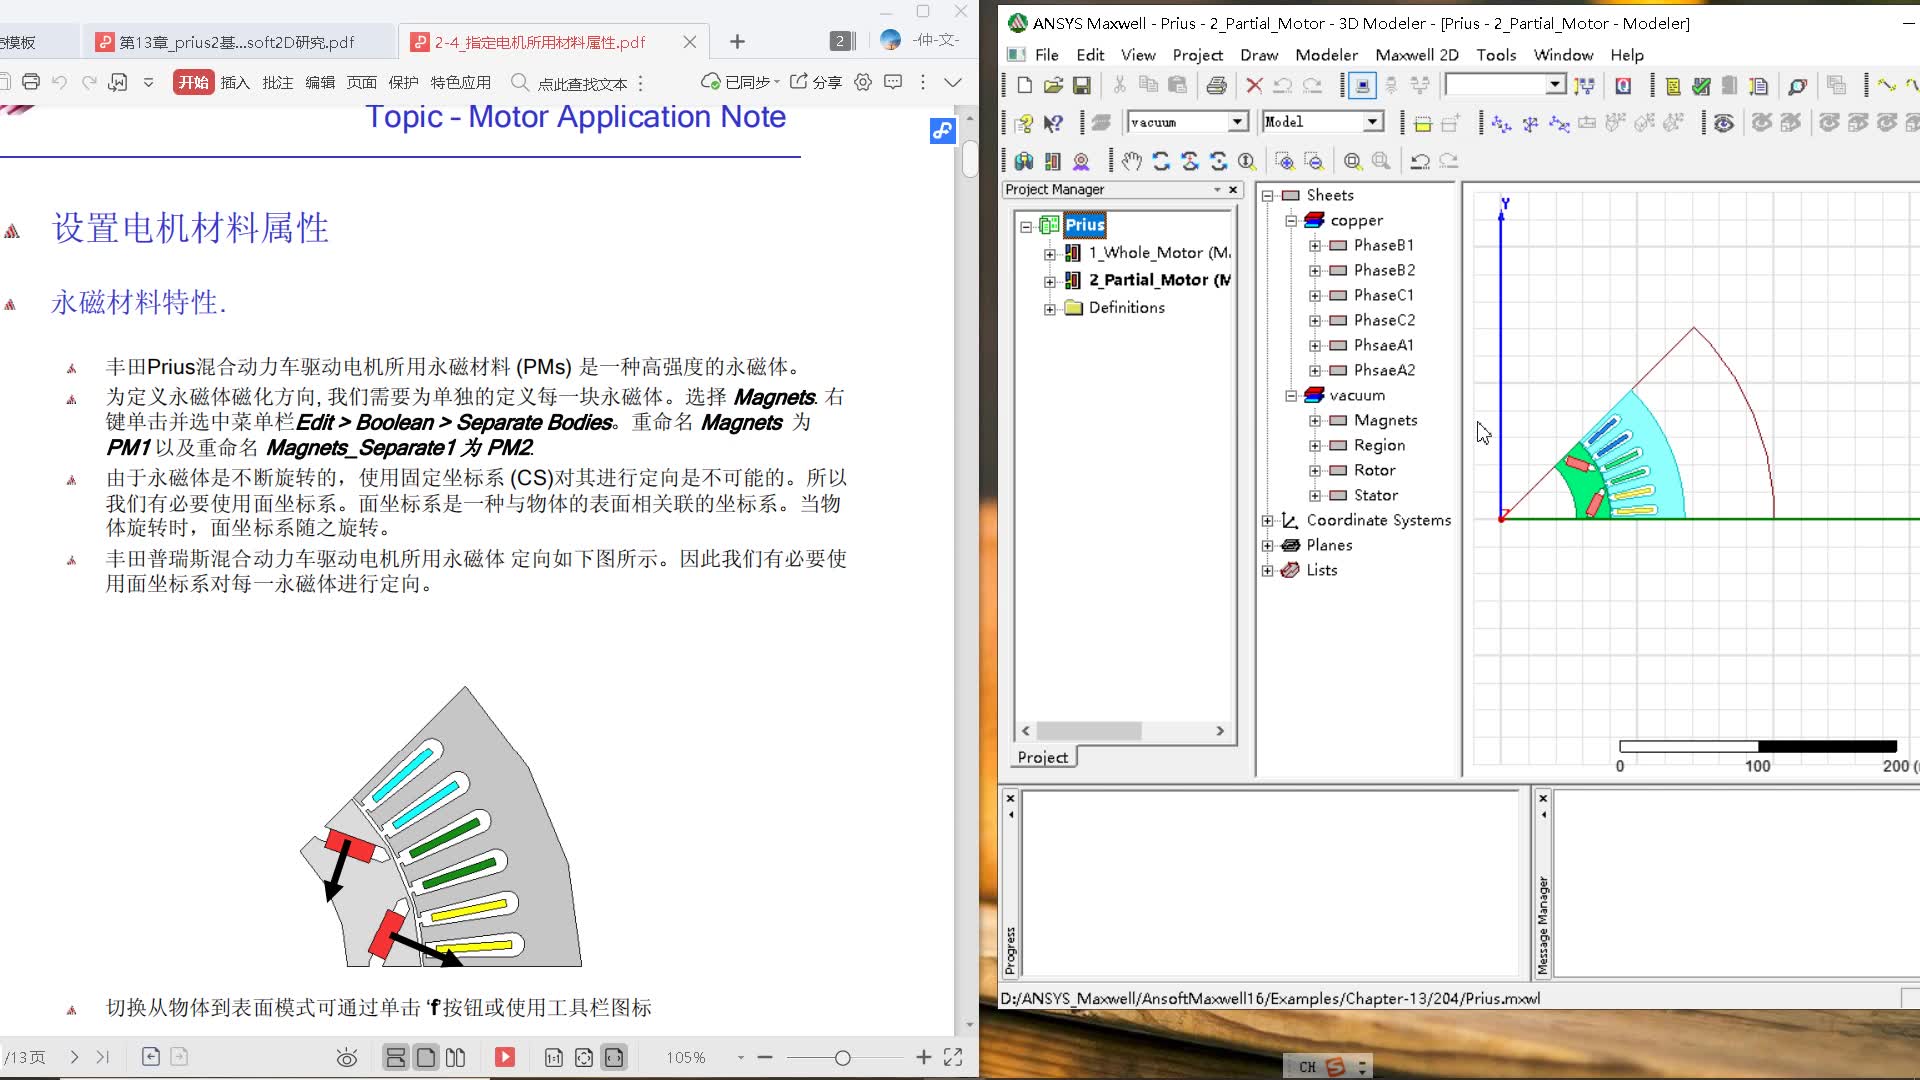Open PDF zoom percentage dropdown
The height and width of the screenshot is (1080, 1920).
coord(741,1058)
